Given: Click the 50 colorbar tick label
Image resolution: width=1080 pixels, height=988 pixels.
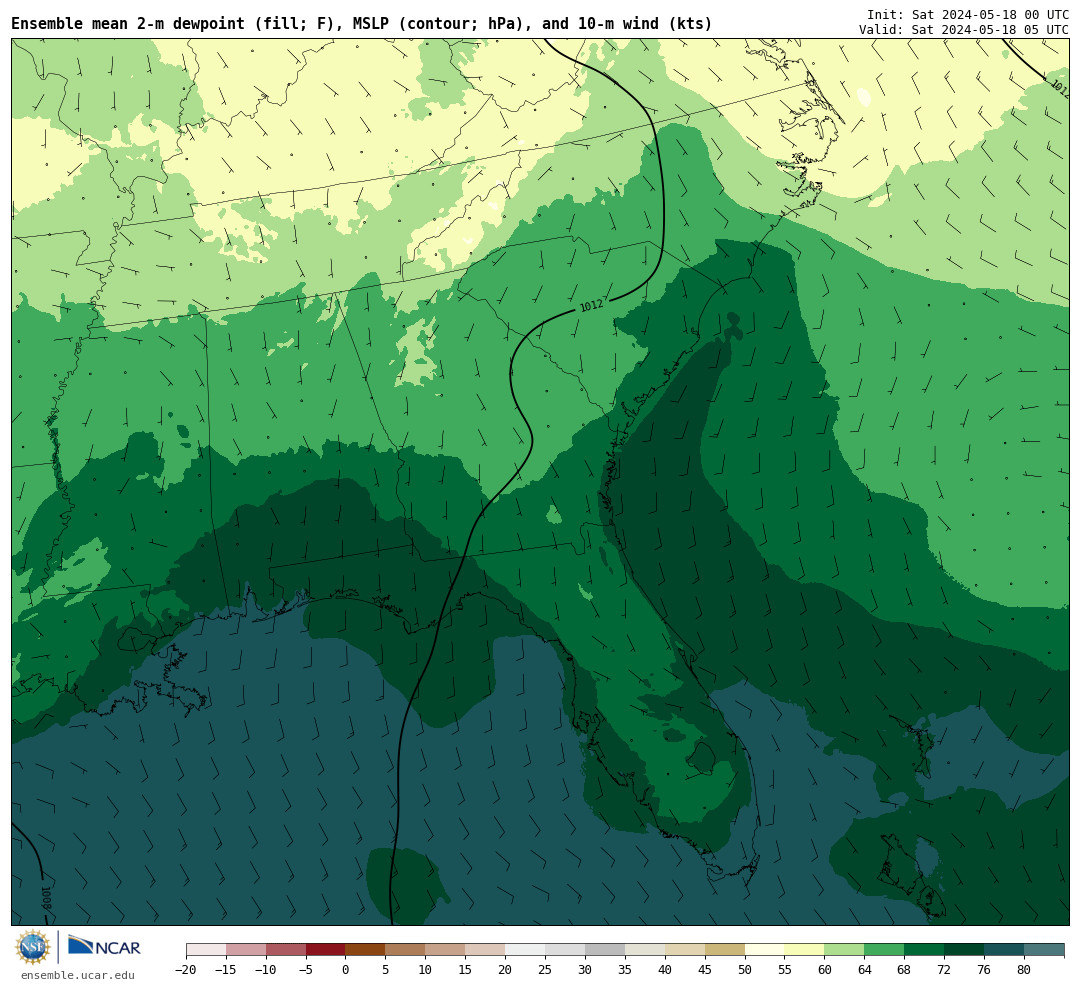Looking at the screenshot, I should pyautogui.click(x=745, y=970).
